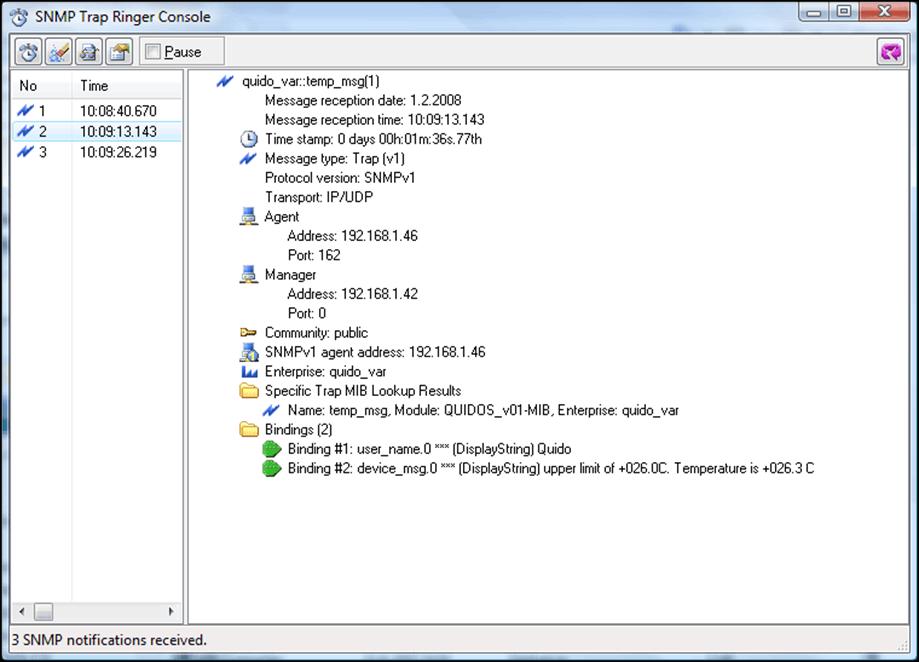The image size is (919, 662).
Task: Select Manager Port: 0
Action: tap(307, 313)
